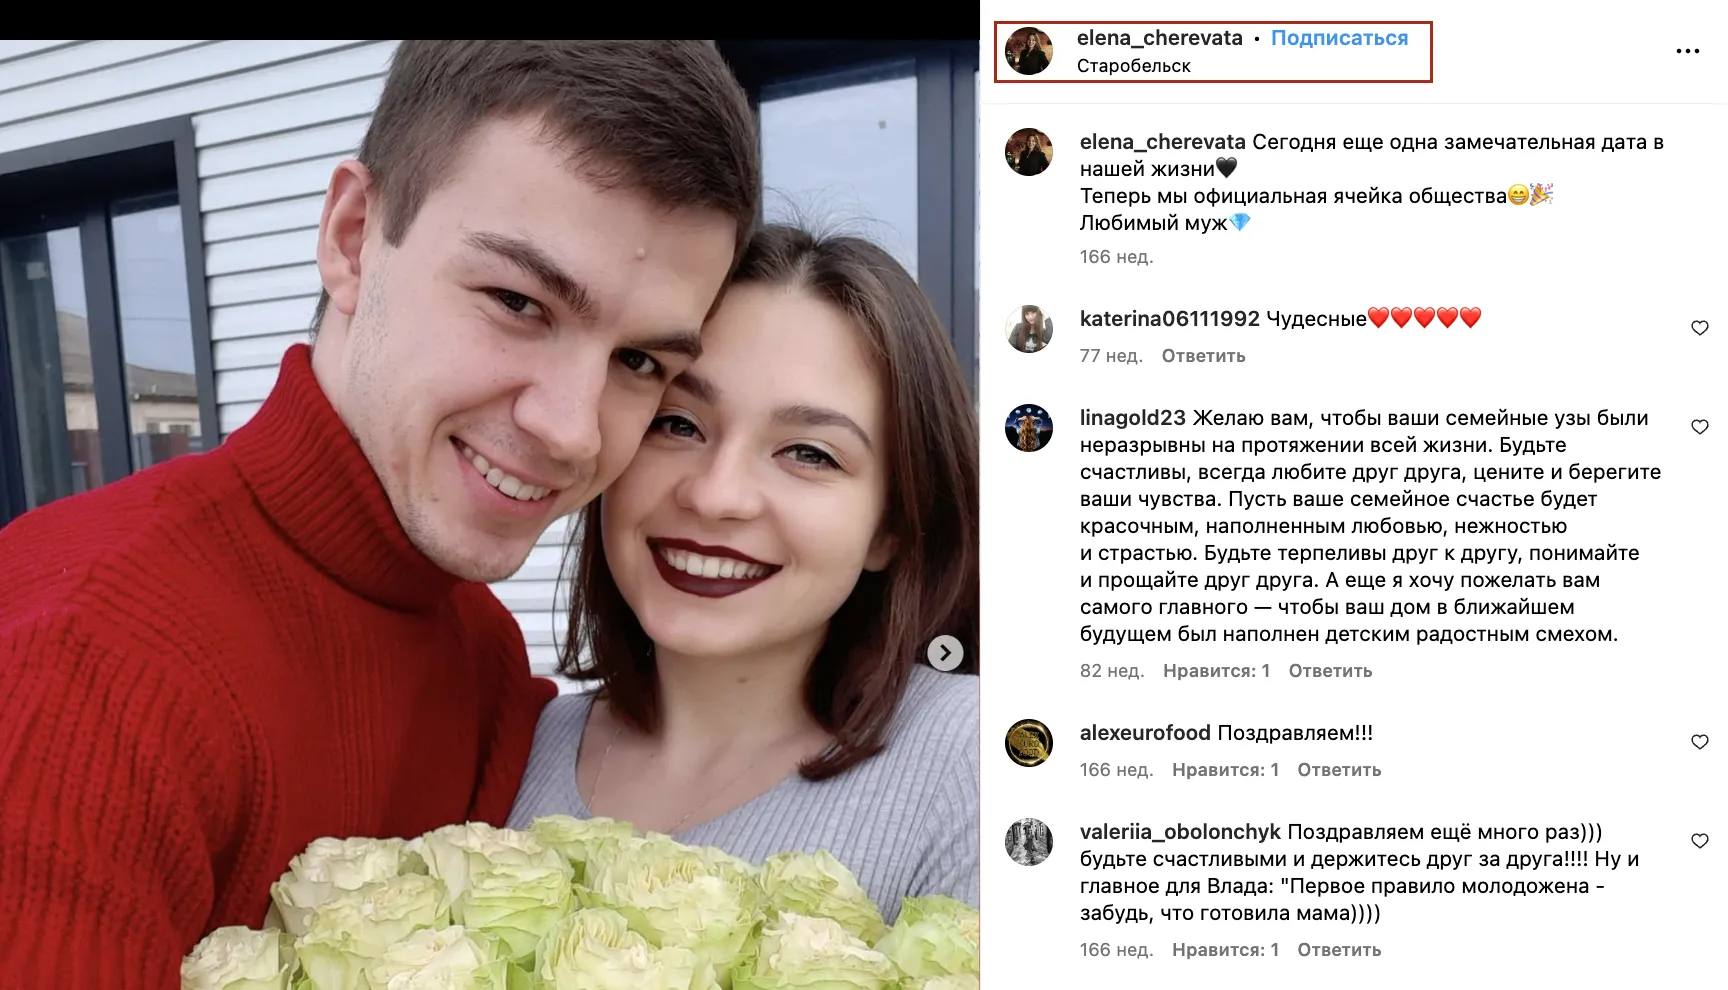
Task: Click Подписаться to follow elena_cherevata
Action: 1339,38
